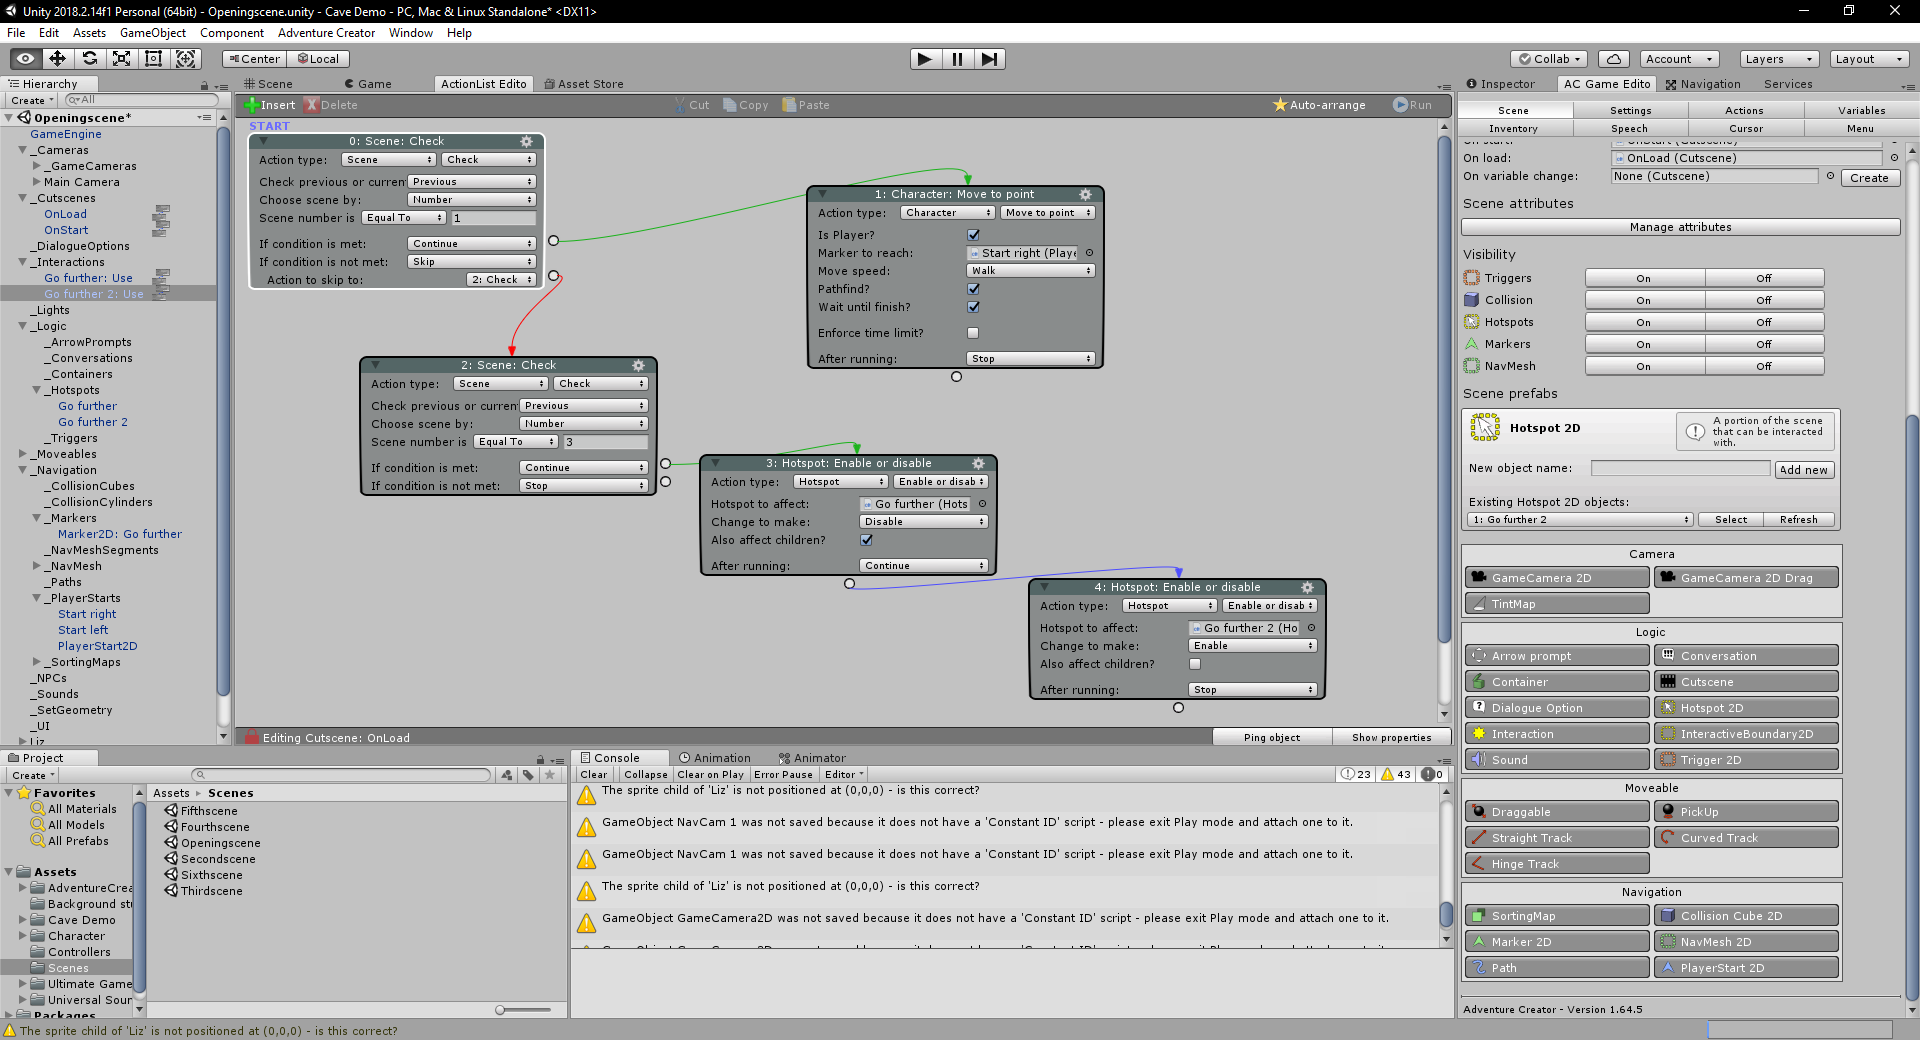Select the Rotate tool in the toolbar
1920x1040 pixels.
89,59
